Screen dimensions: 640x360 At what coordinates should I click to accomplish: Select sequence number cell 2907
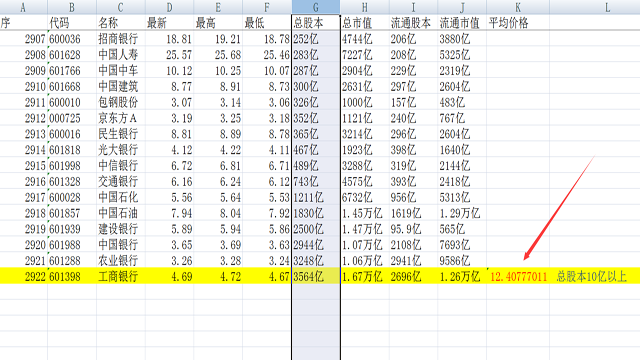tap(24, 39)
